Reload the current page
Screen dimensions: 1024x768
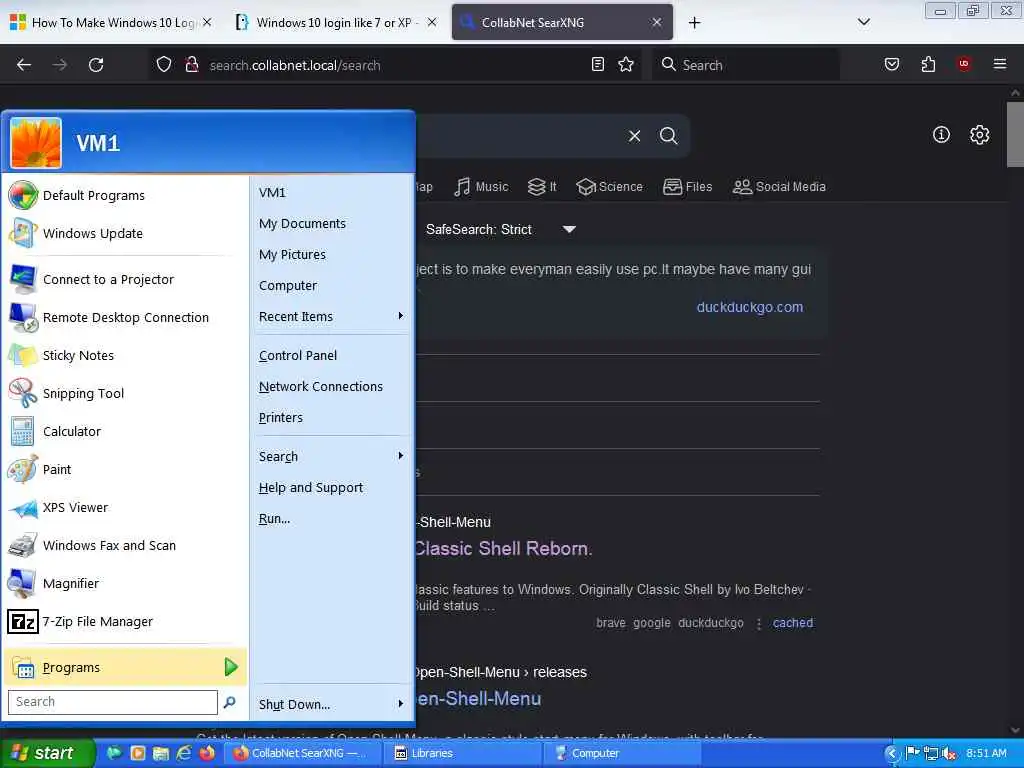96,65
